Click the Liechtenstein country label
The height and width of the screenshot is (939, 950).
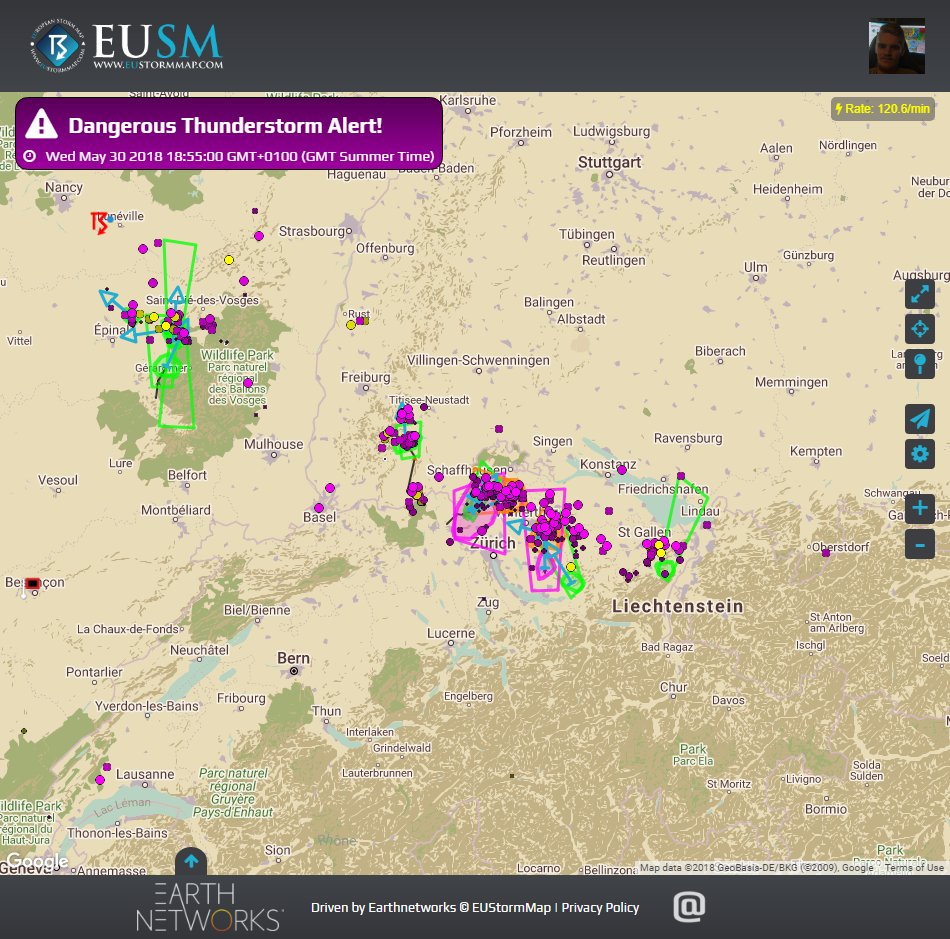pos(677,606)
